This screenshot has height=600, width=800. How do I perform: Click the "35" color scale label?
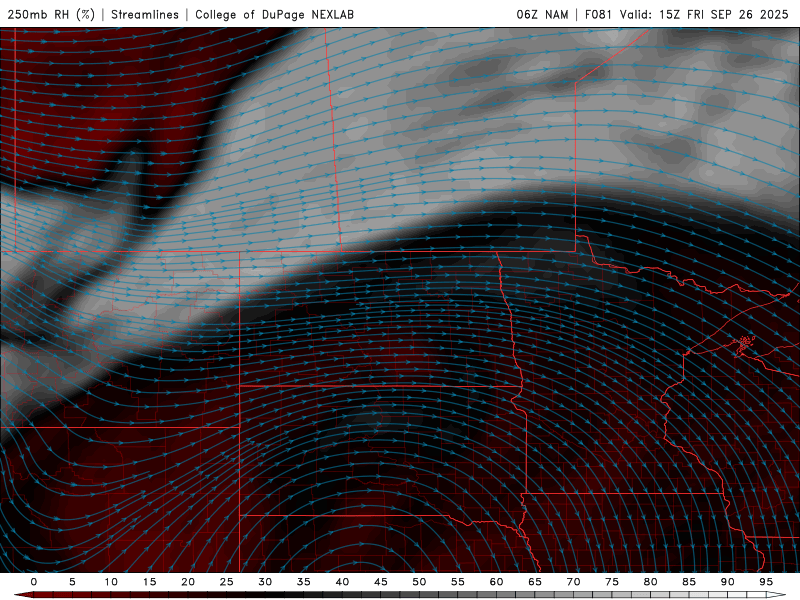click(304, 582)
